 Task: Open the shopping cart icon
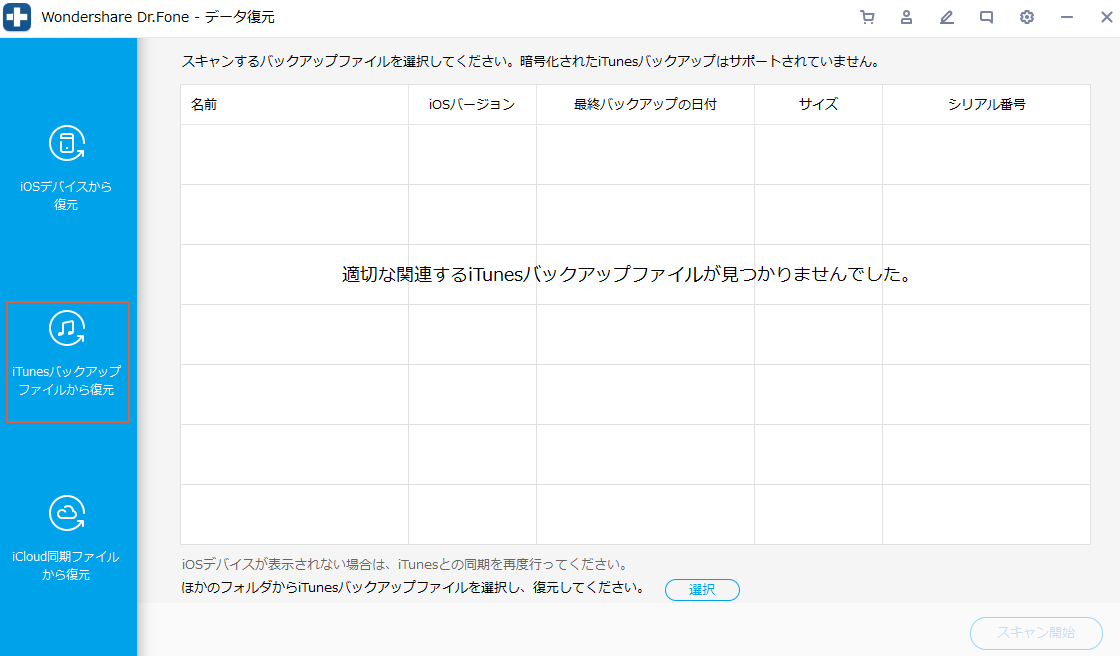point(867,17)
